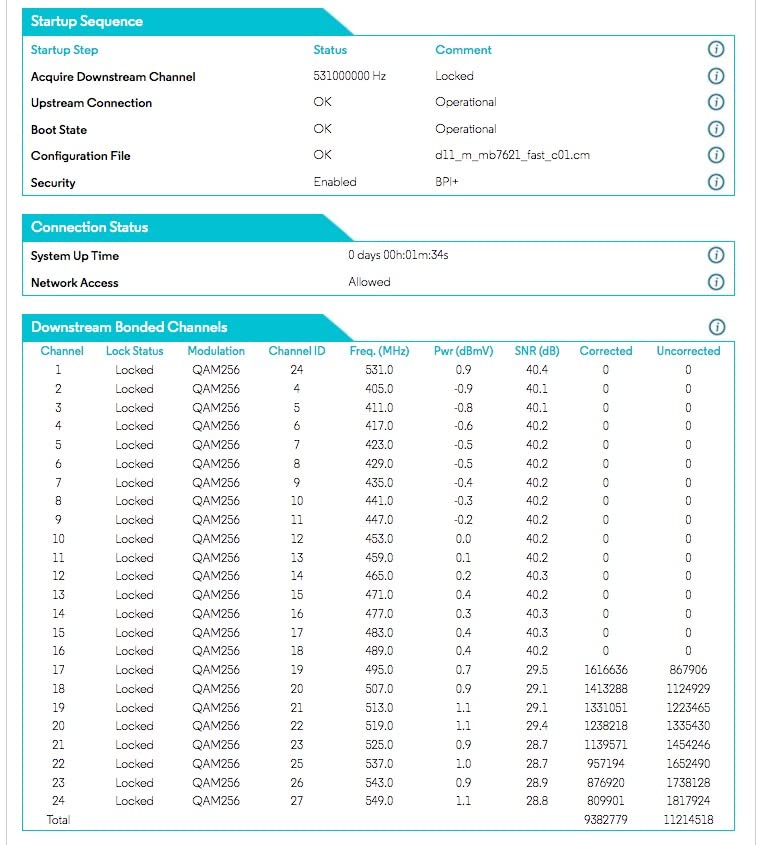Select the System Up Time label
763x845 pixels.
tap(75, 256)
